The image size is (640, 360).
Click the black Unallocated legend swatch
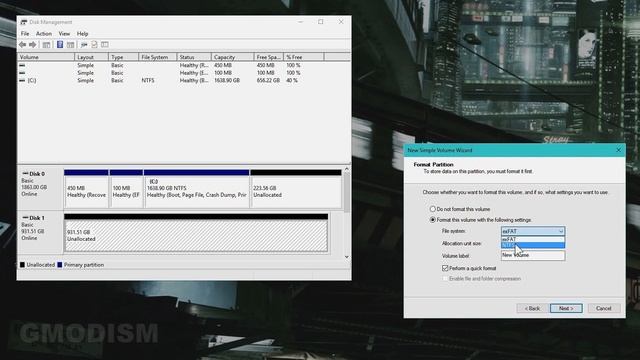22,265
